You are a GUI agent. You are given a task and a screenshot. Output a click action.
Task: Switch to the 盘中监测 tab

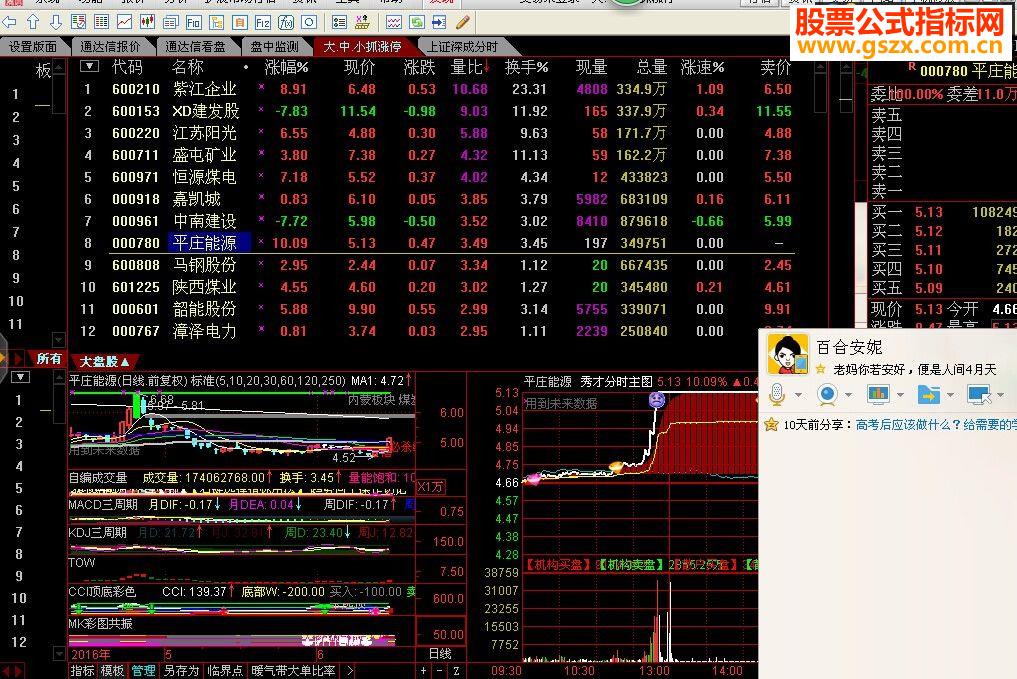coord(275,47)
